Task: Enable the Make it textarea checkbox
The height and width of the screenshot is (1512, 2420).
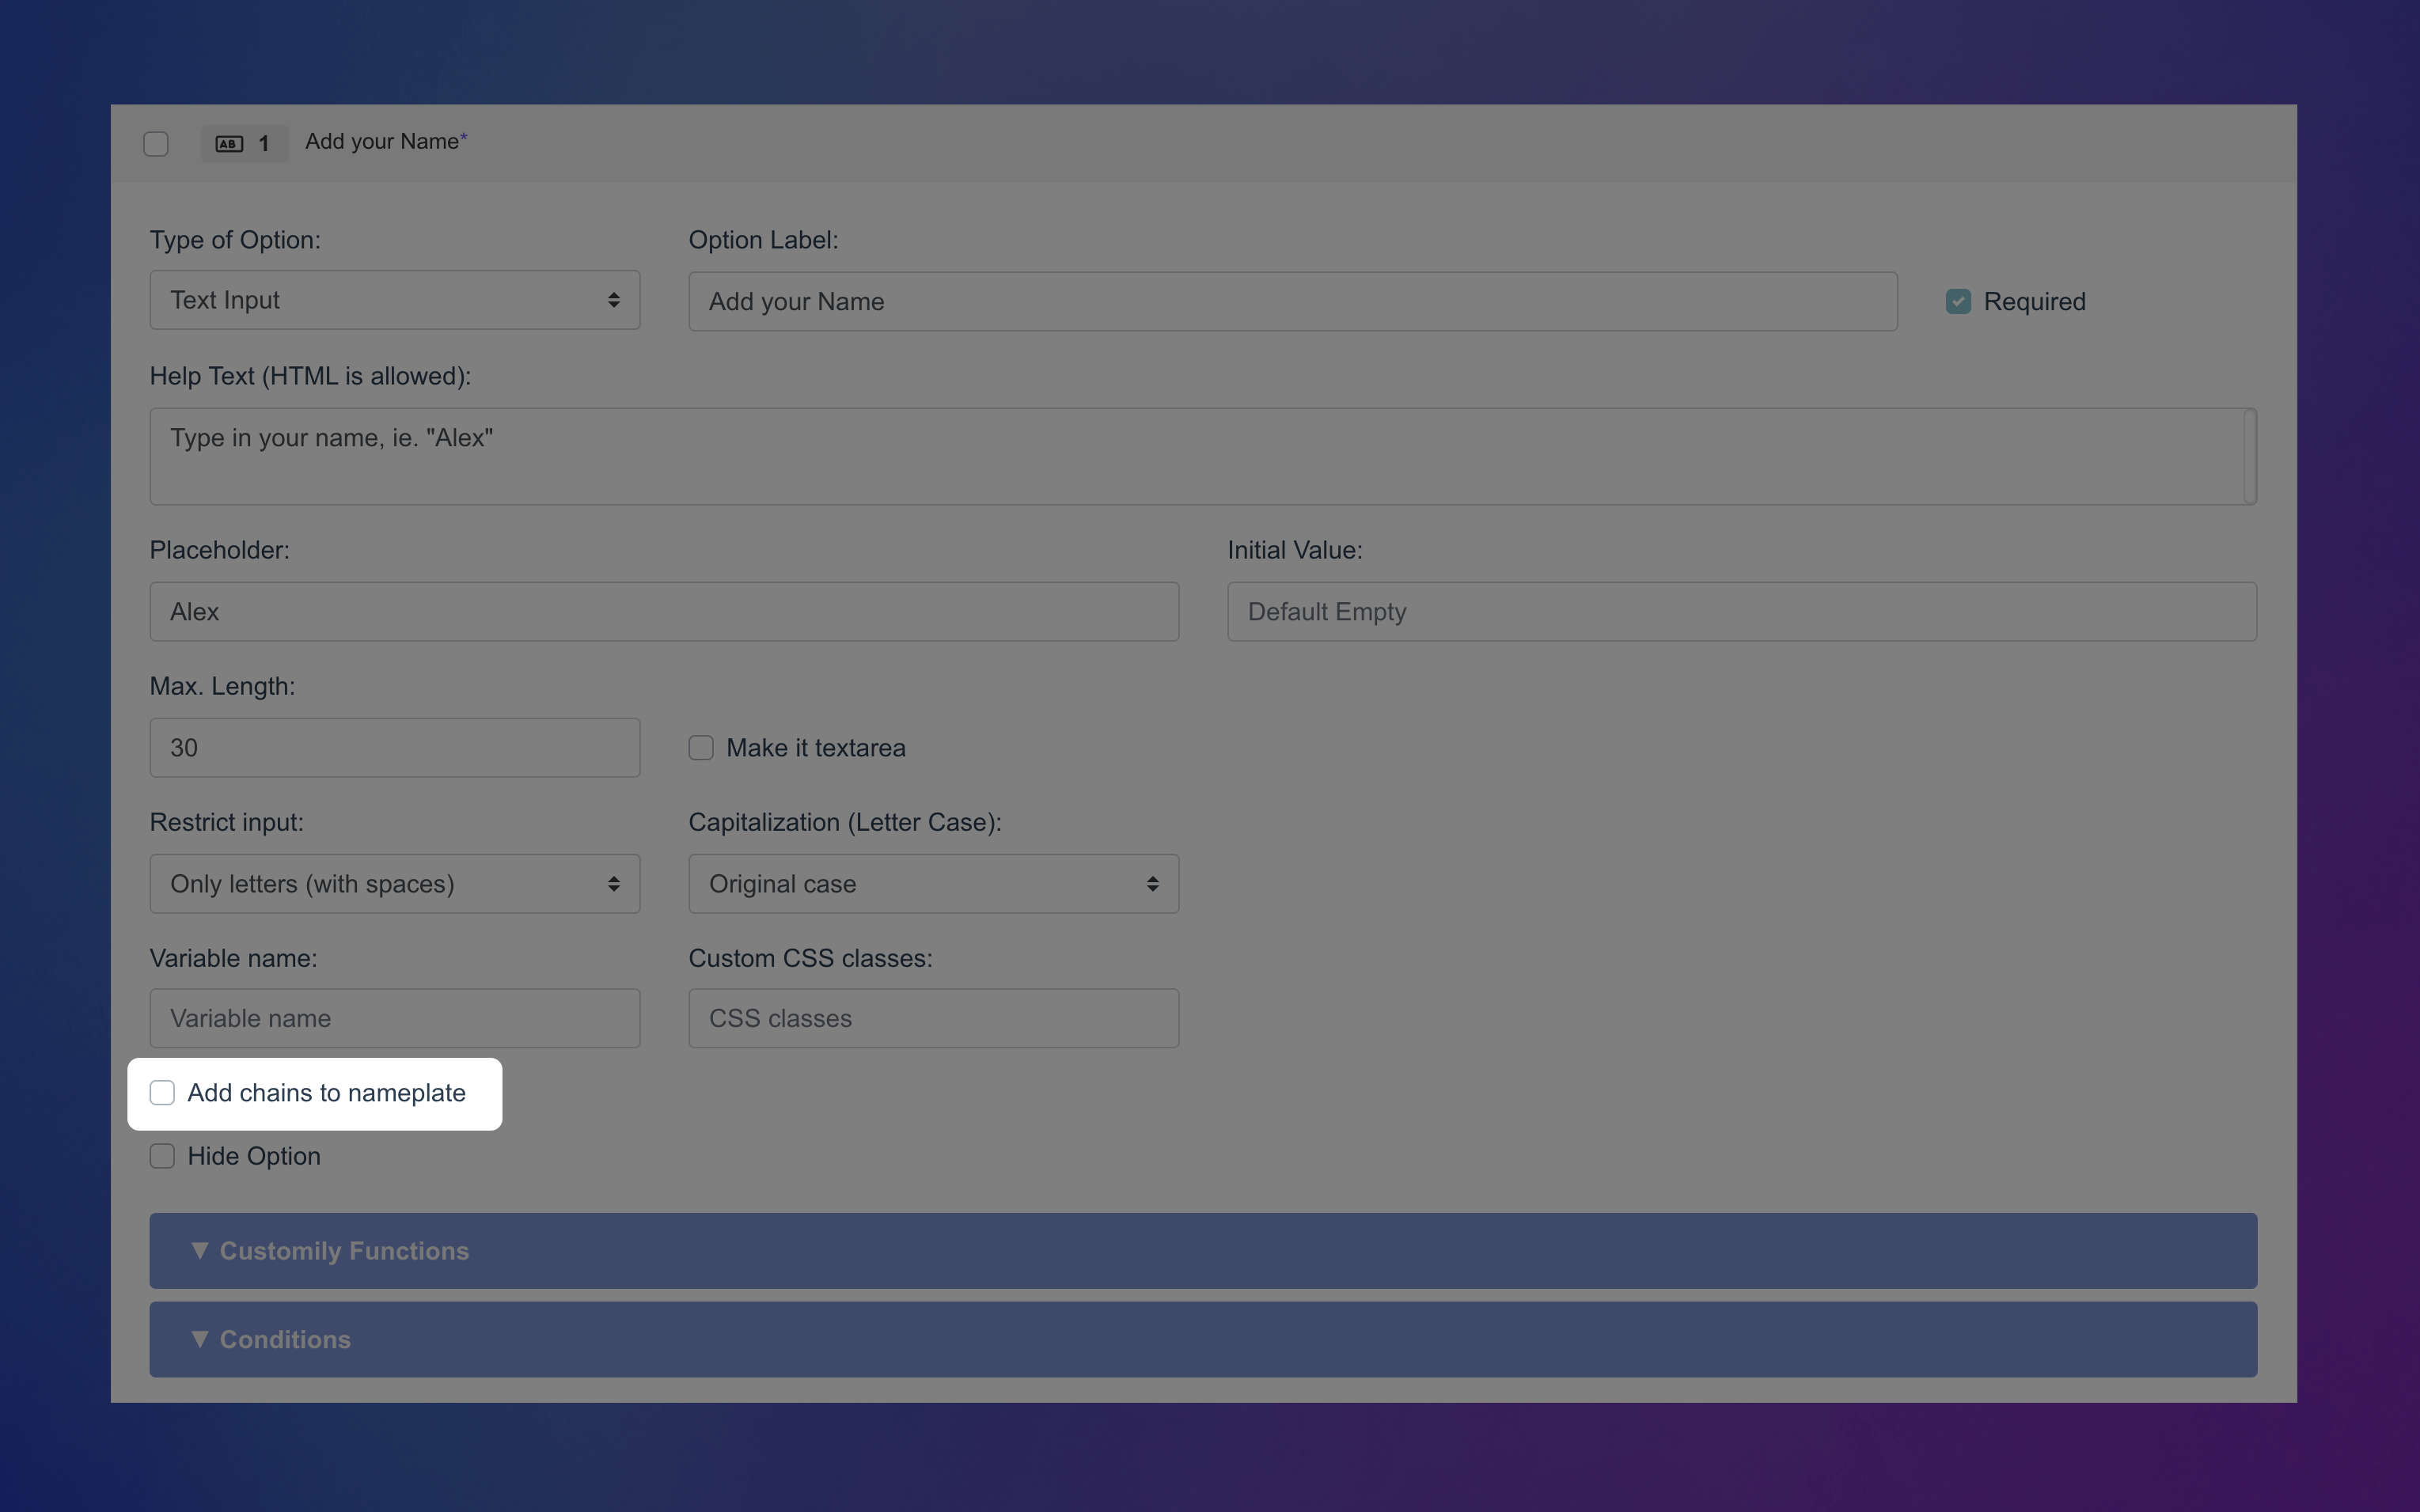Action: point(700,747)
